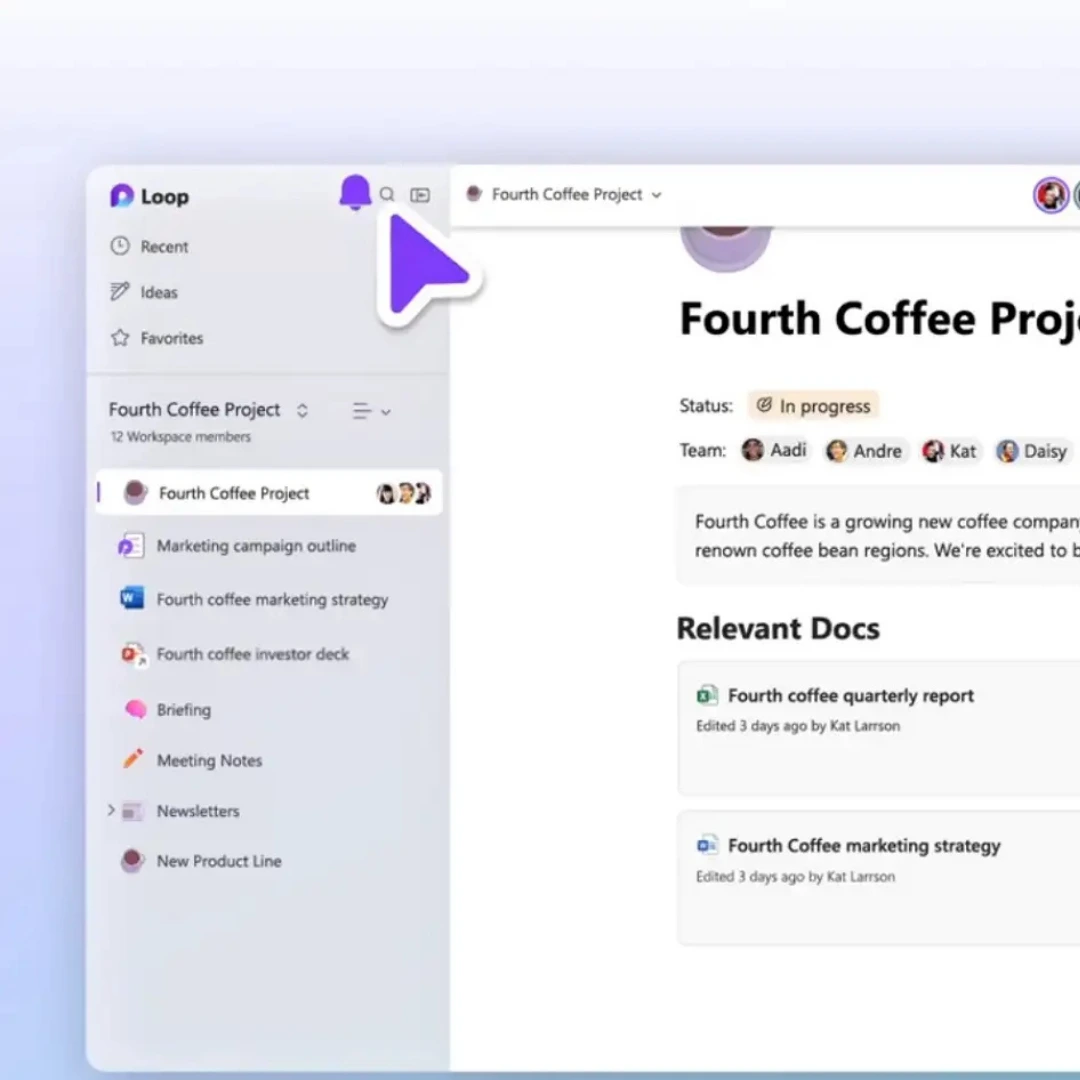This screenshot has height=1080, width=1080.
Task: Click the purple notifications bell icon
Action: (355, 192)
